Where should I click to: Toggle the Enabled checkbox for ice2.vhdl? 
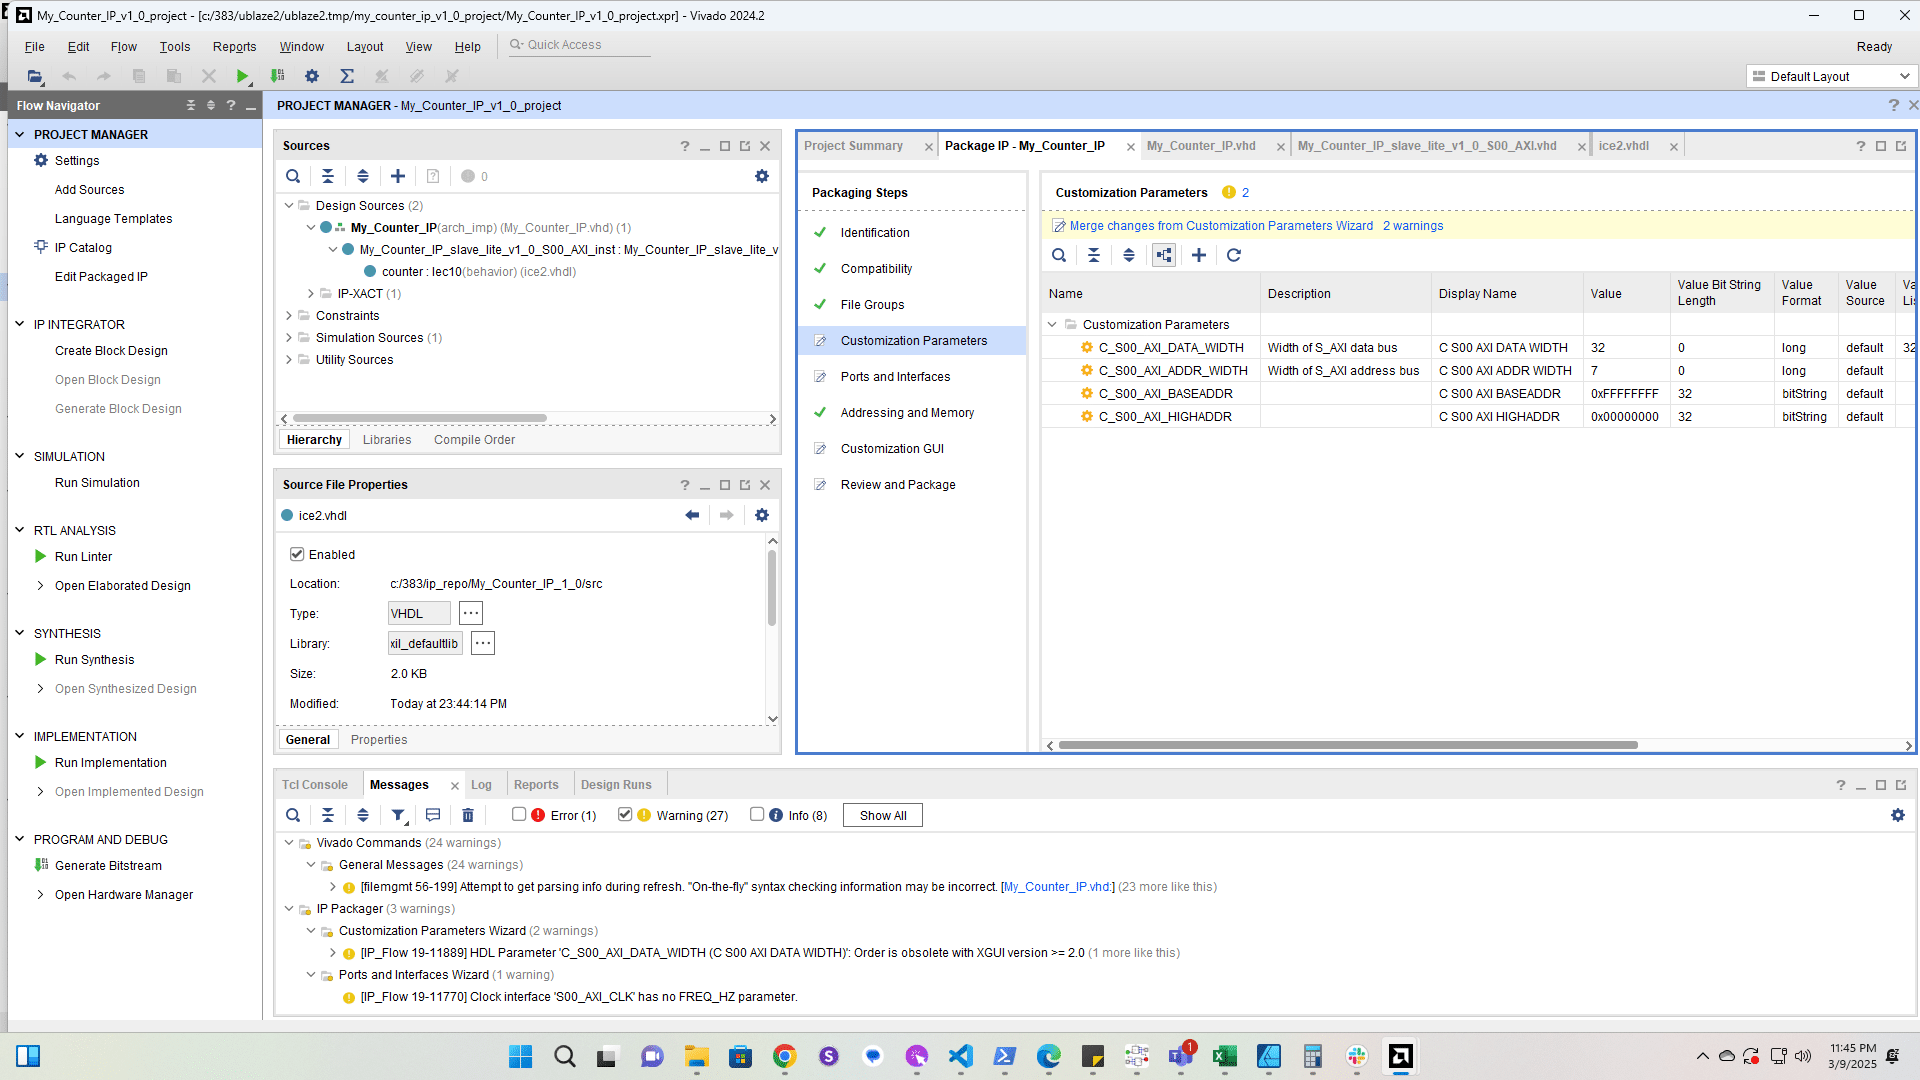point(297,554)
